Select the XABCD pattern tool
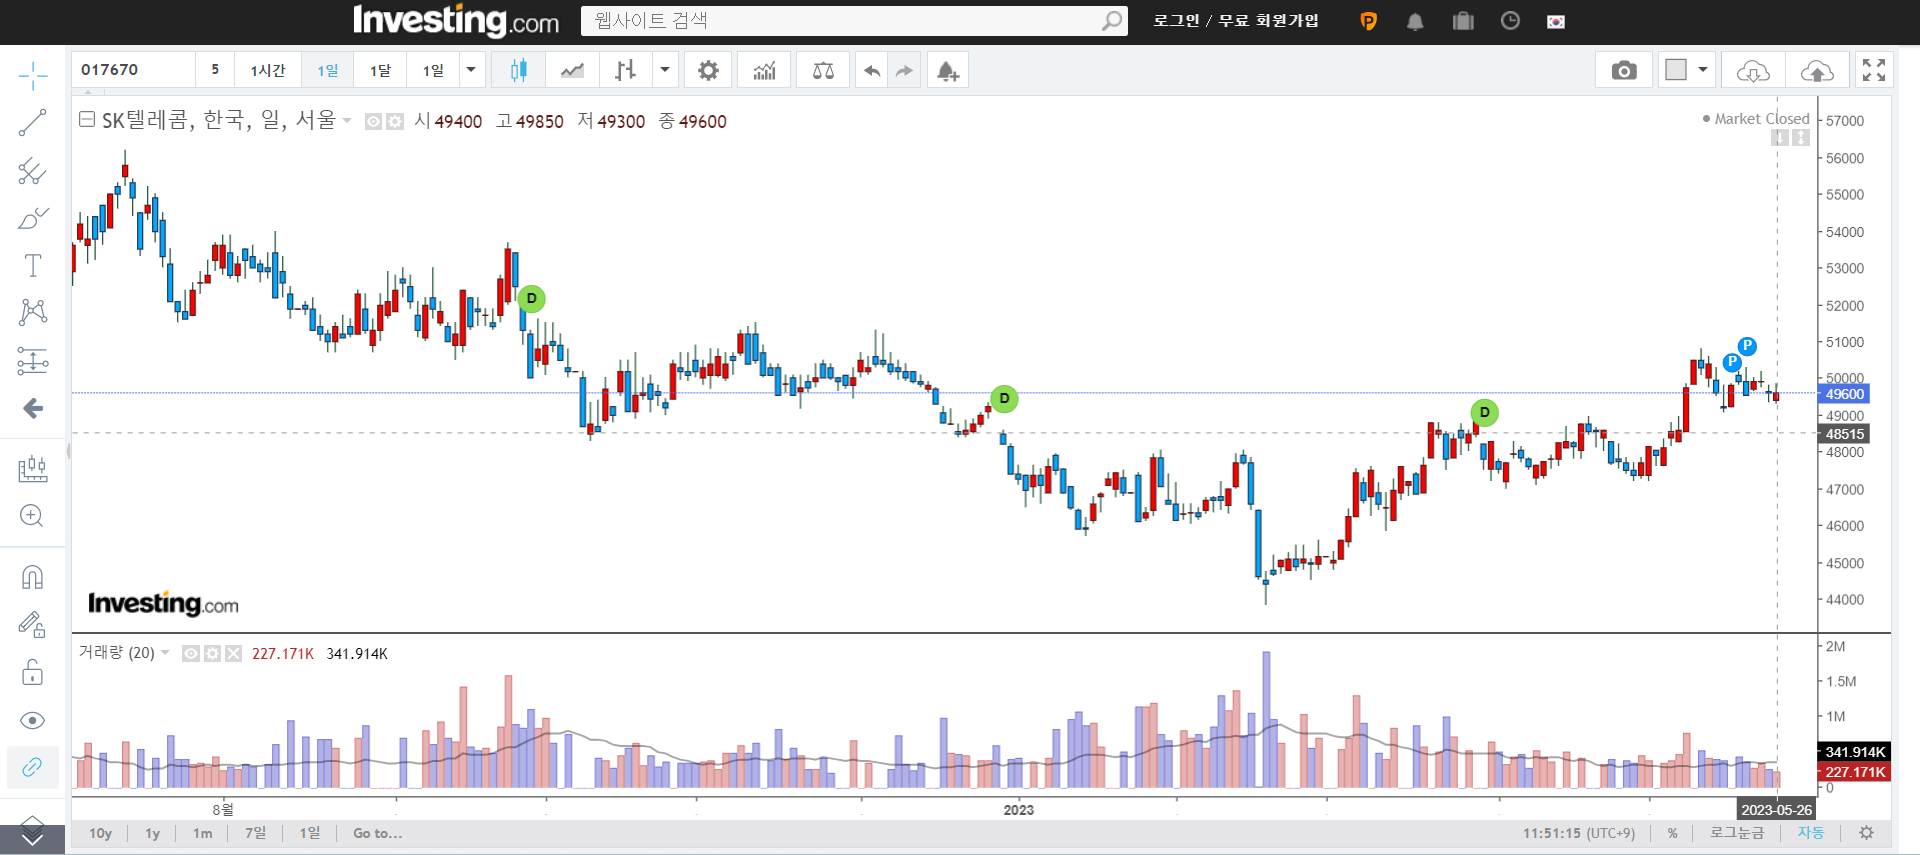Screen dimensions: 1920x855 pyautogui.click(x=32, y=312)
